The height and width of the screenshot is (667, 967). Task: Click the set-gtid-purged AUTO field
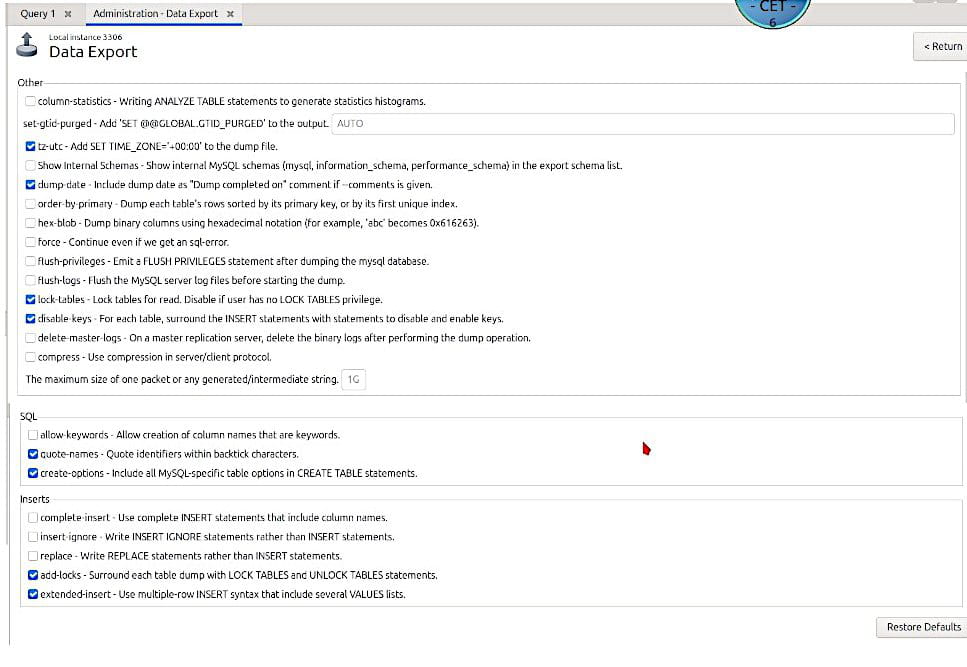click(x=643, y=123)
